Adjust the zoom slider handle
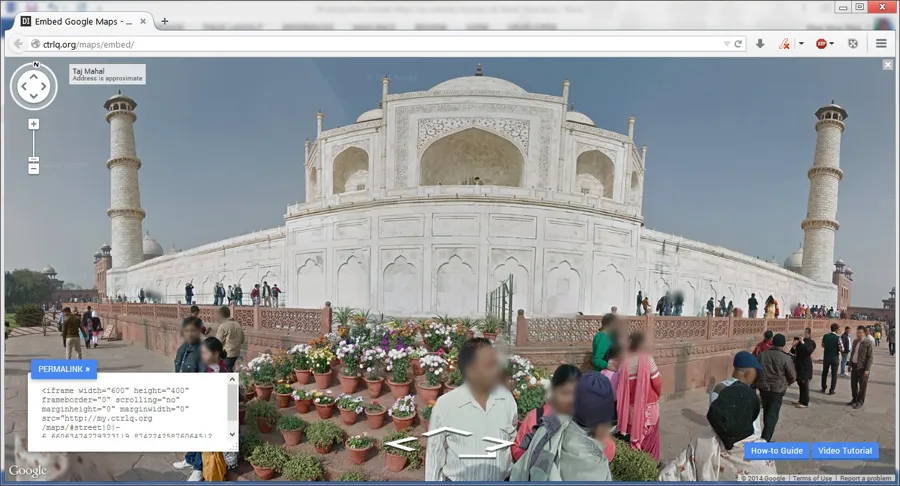This screenshot has height=486, width=900. coord(34,160)
